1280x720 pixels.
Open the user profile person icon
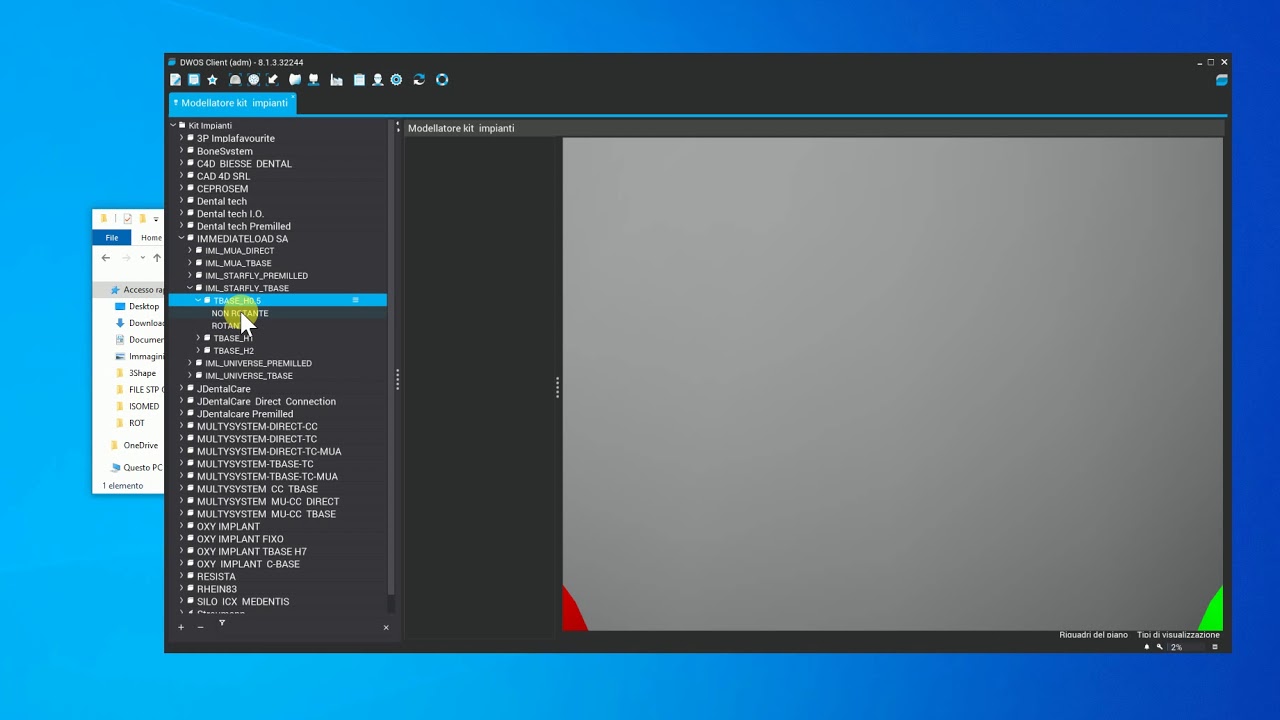click(377, 80)
